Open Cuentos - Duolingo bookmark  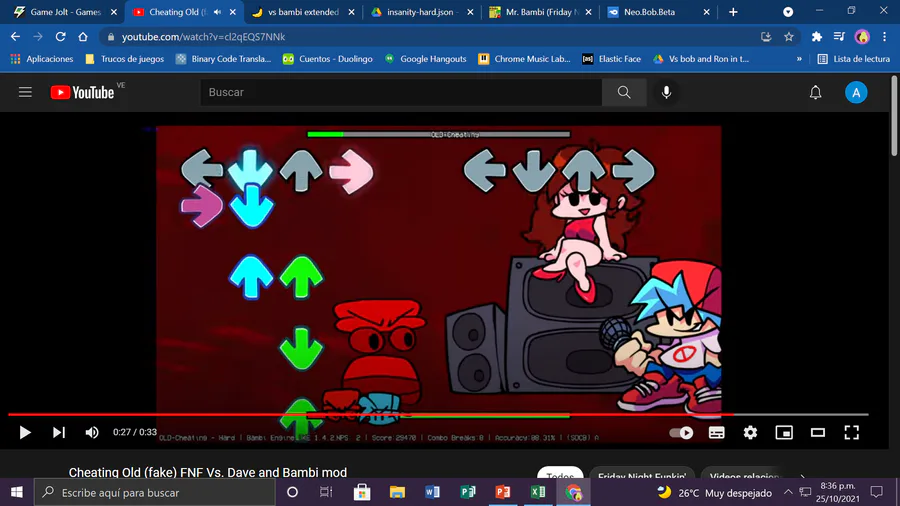(328, 59)
